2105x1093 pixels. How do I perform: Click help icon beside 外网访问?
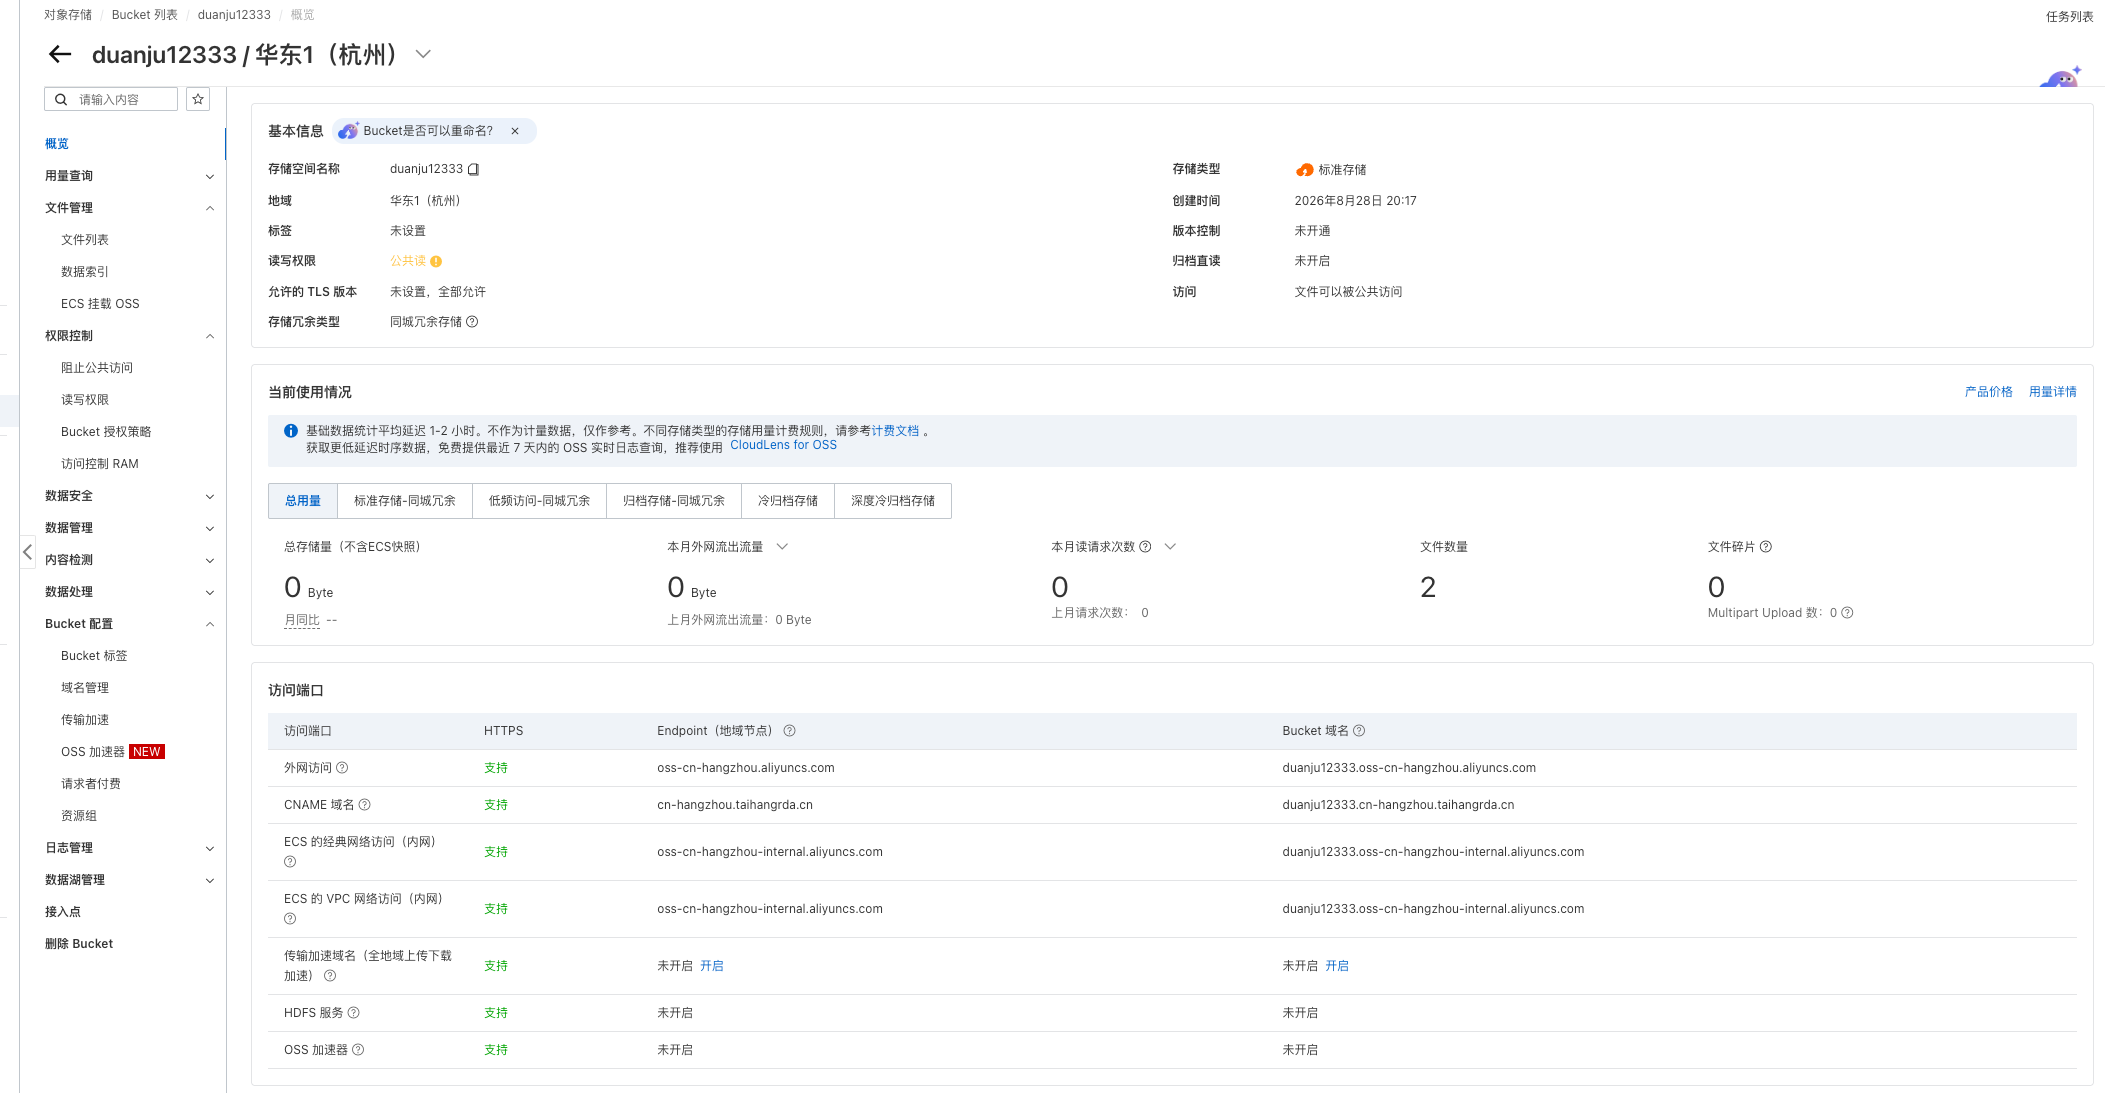click(342, 768)
